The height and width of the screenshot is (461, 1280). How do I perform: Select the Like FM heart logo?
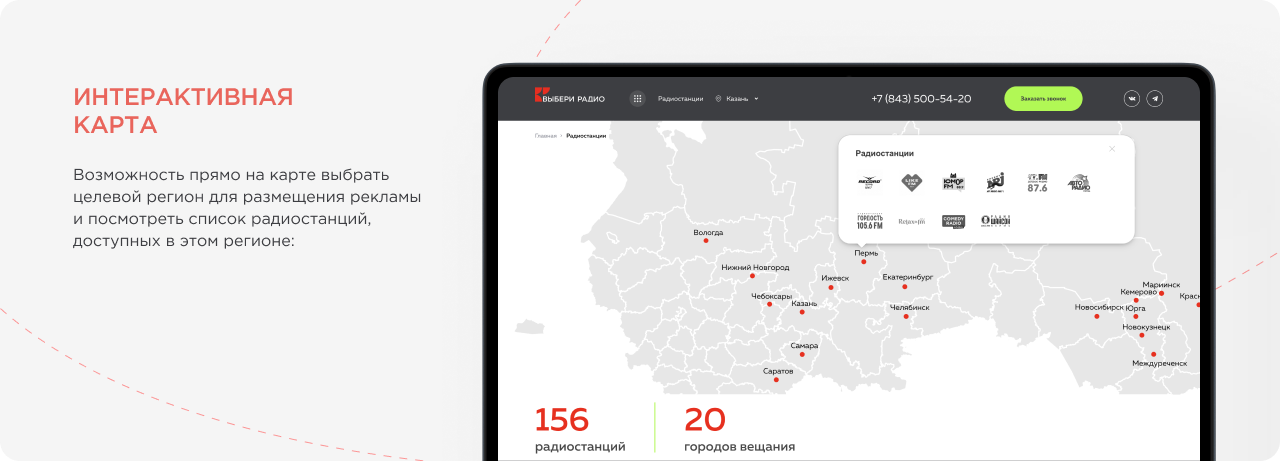(x=910, y=182)
